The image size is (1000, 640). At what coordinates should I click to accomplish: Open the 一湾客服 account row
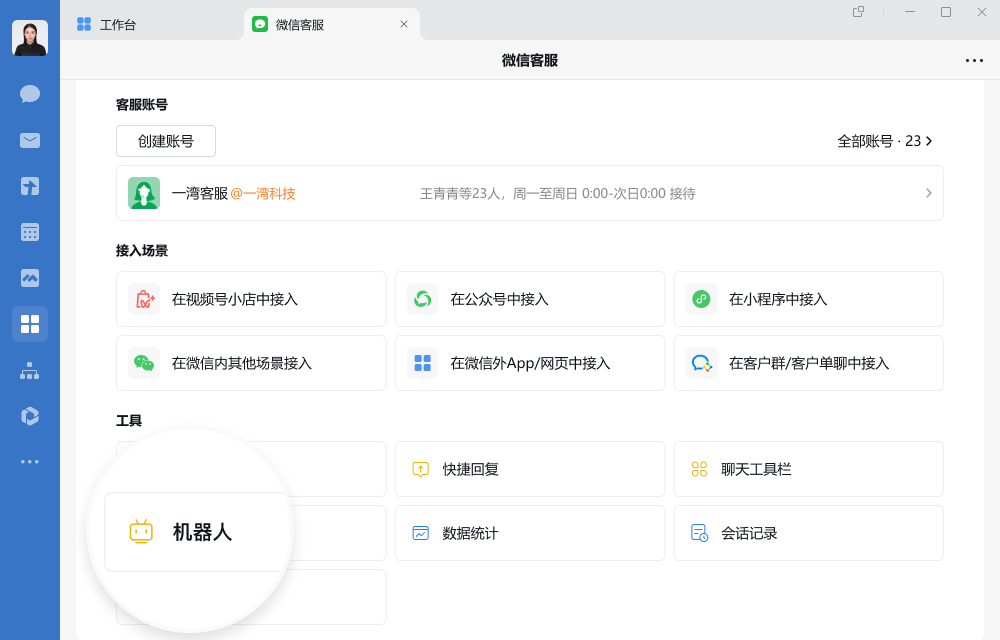pyautogui.click(x=529, y=193)
